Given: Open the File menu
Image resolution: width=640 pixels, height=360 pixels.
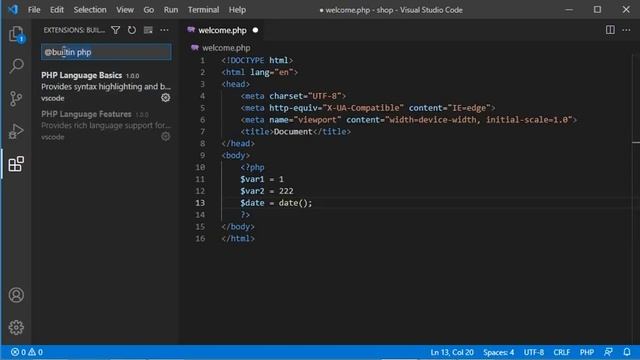Looking at the screenshot, I should (x=34, y=9).
